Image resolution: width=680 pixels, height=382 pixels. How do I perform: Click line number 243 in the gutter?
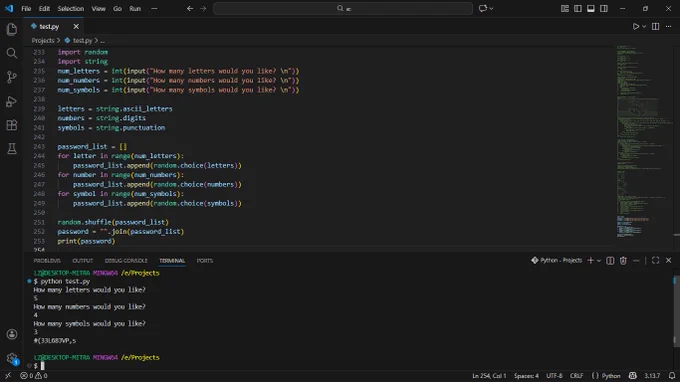(39, 147)
